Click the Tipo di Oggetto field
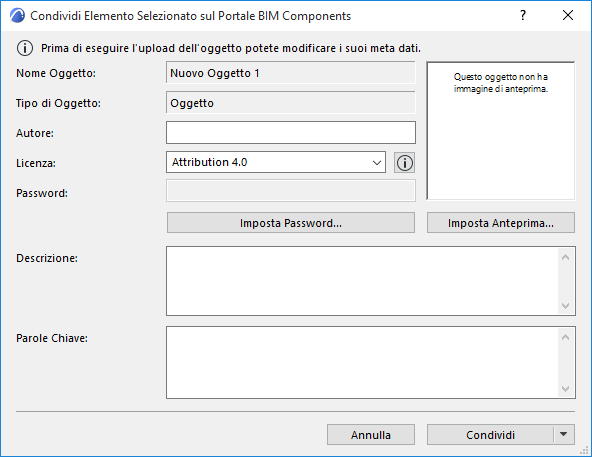 coord(291,103)
